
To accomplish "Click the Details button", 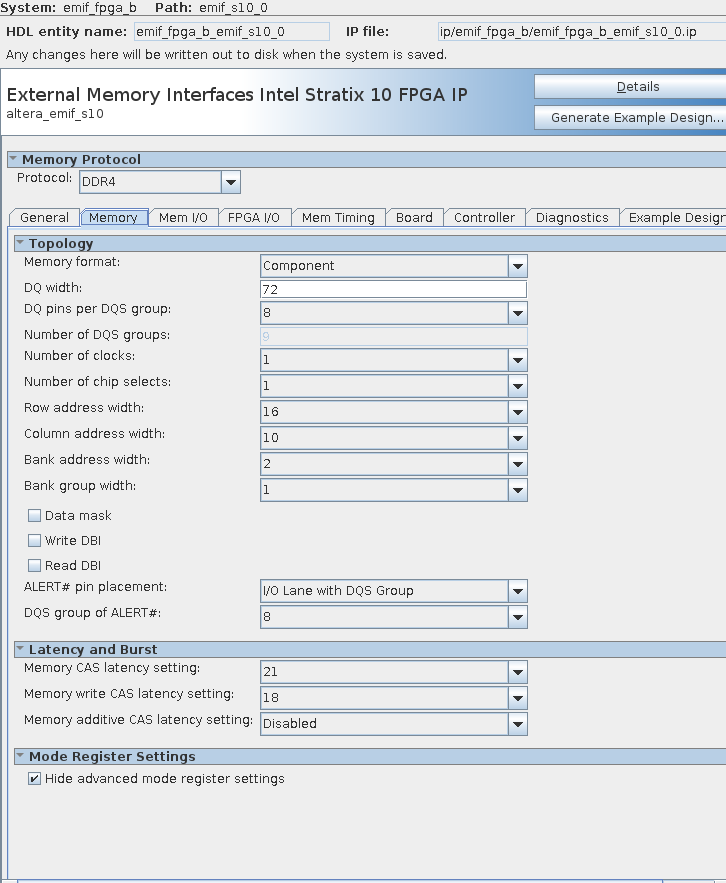I will click(x=631, y=87).
